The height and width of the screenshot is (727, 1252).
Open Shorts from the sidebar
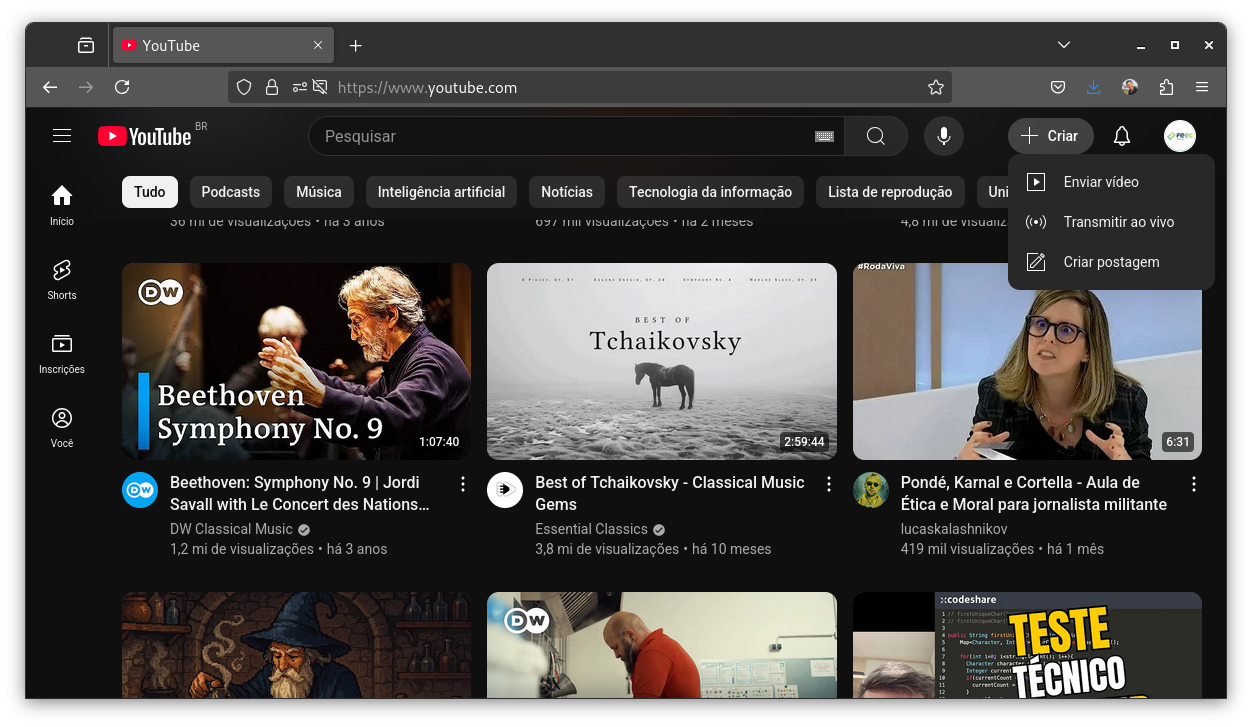pos(62,279)
